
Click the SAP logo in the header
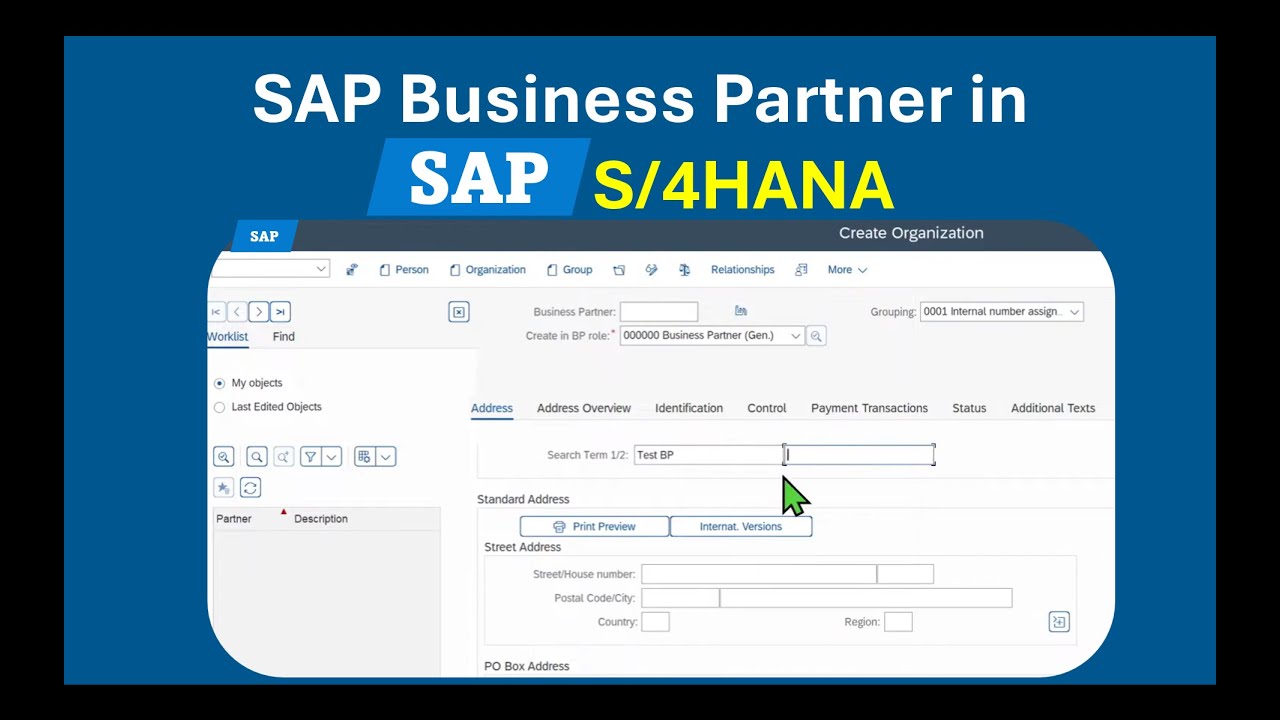pyautogui.click(x=264, y=237)
